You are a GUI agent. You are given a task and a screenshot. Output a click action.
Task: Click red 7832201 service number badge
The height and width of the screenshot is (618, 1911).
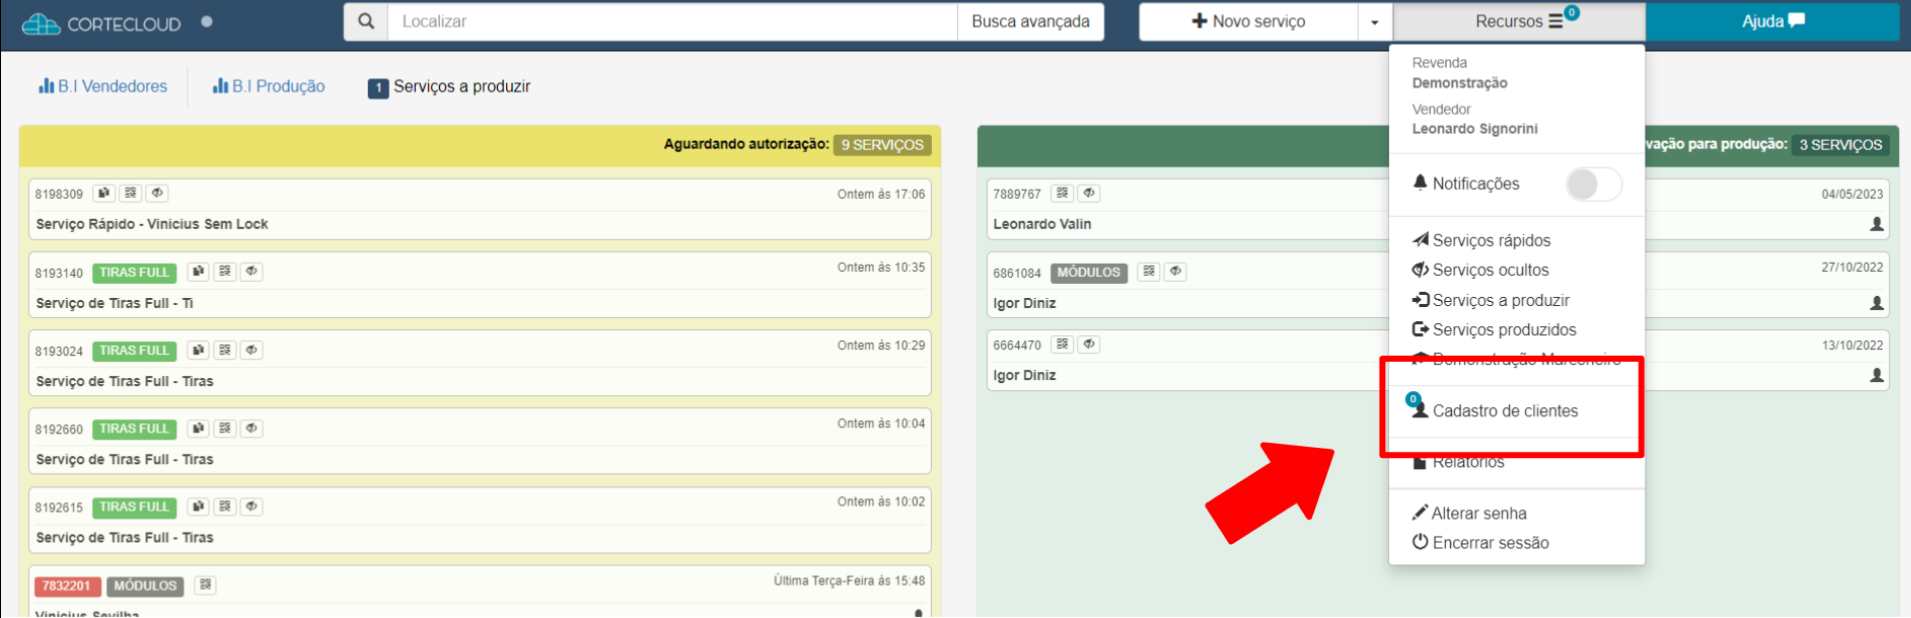point(66,586)
